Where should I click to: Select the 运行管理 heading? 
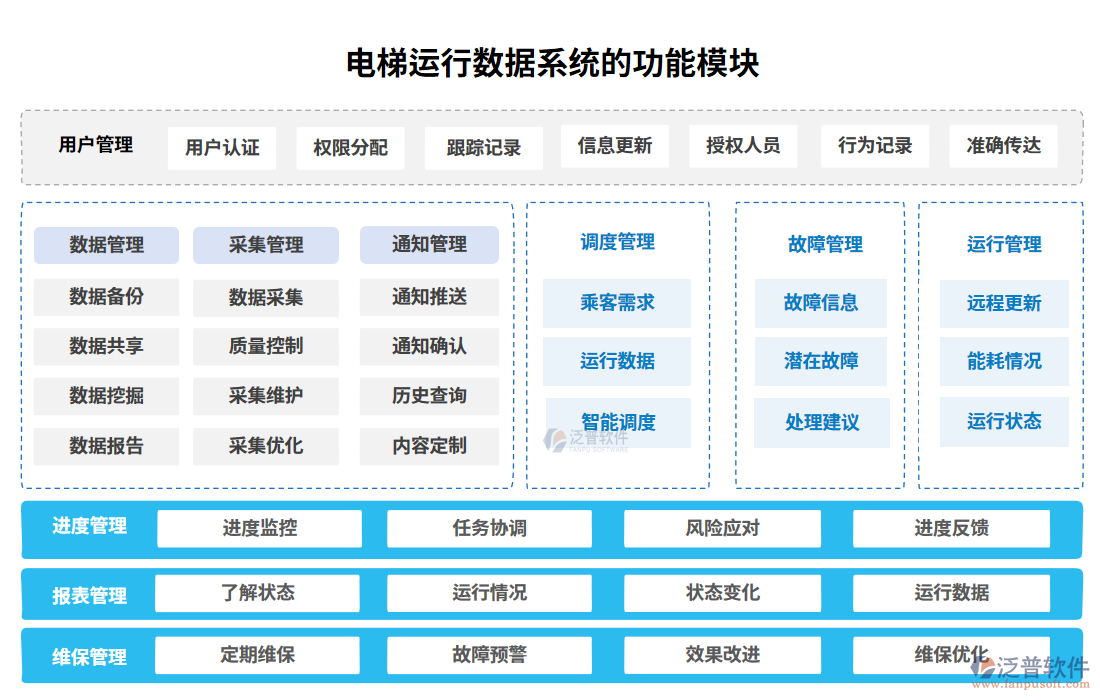click(1004, 241)
